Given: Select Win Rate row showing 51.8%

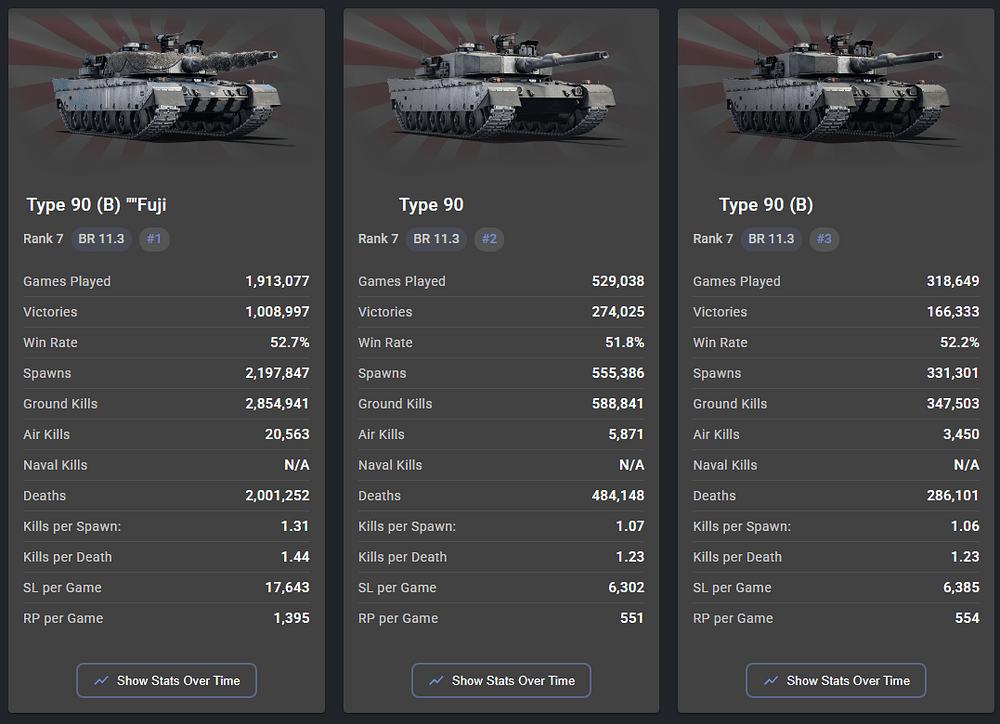Looking at the screenshot, I should (x=501, y=343).
